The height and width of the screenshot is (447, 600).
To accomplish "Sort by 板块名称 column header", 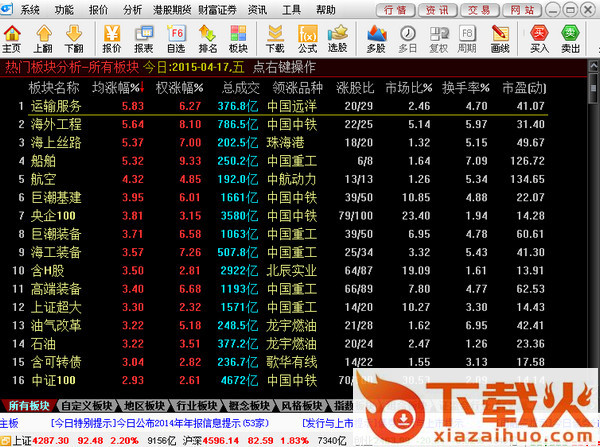I will pyautogui.click(x=54, y=88).
